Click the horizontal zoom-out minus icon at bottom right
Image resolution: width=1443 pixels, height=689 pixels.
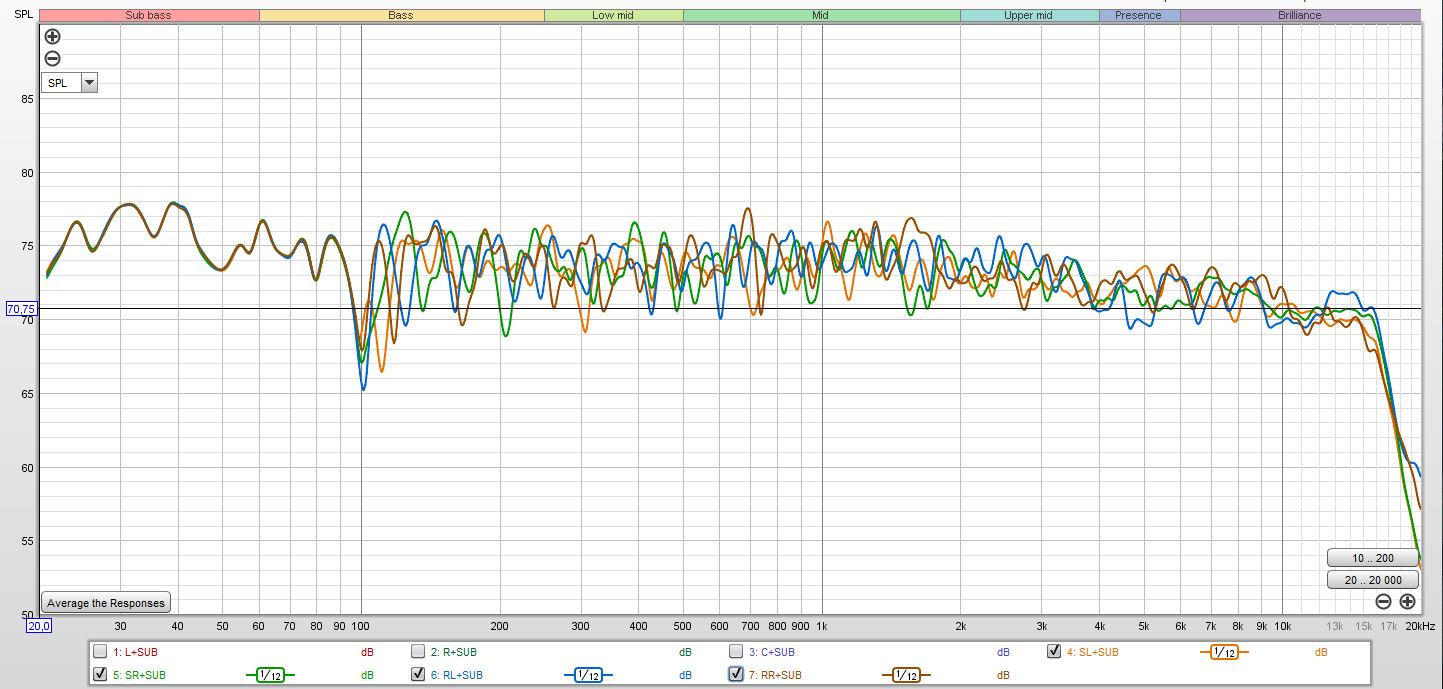coord(1383,601)
